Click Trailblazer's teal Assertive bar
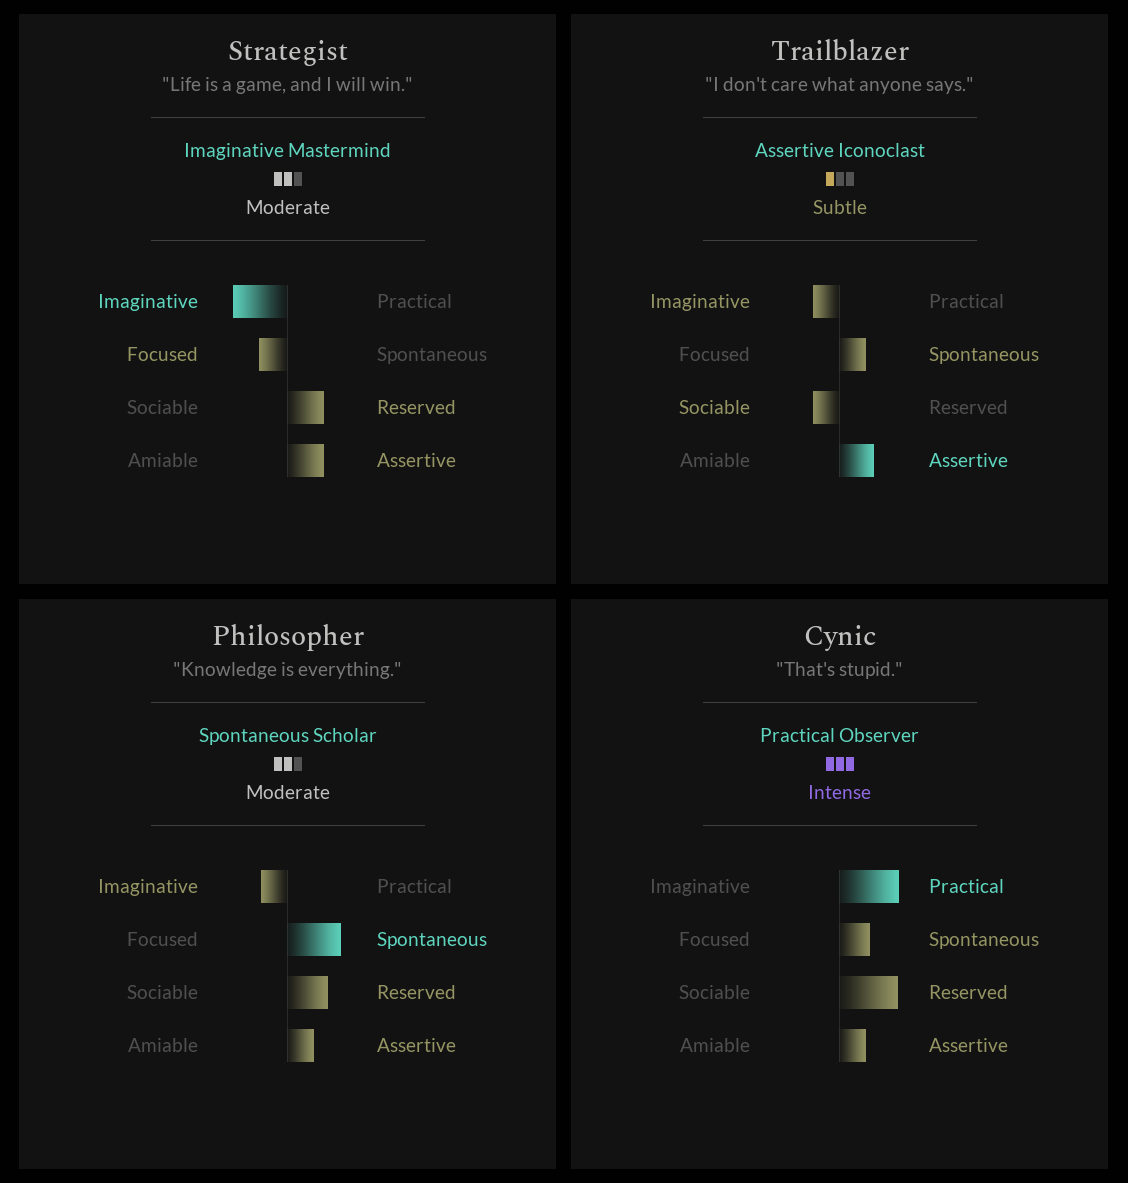Screen dimensions: 1128x1183 [857, 460]
